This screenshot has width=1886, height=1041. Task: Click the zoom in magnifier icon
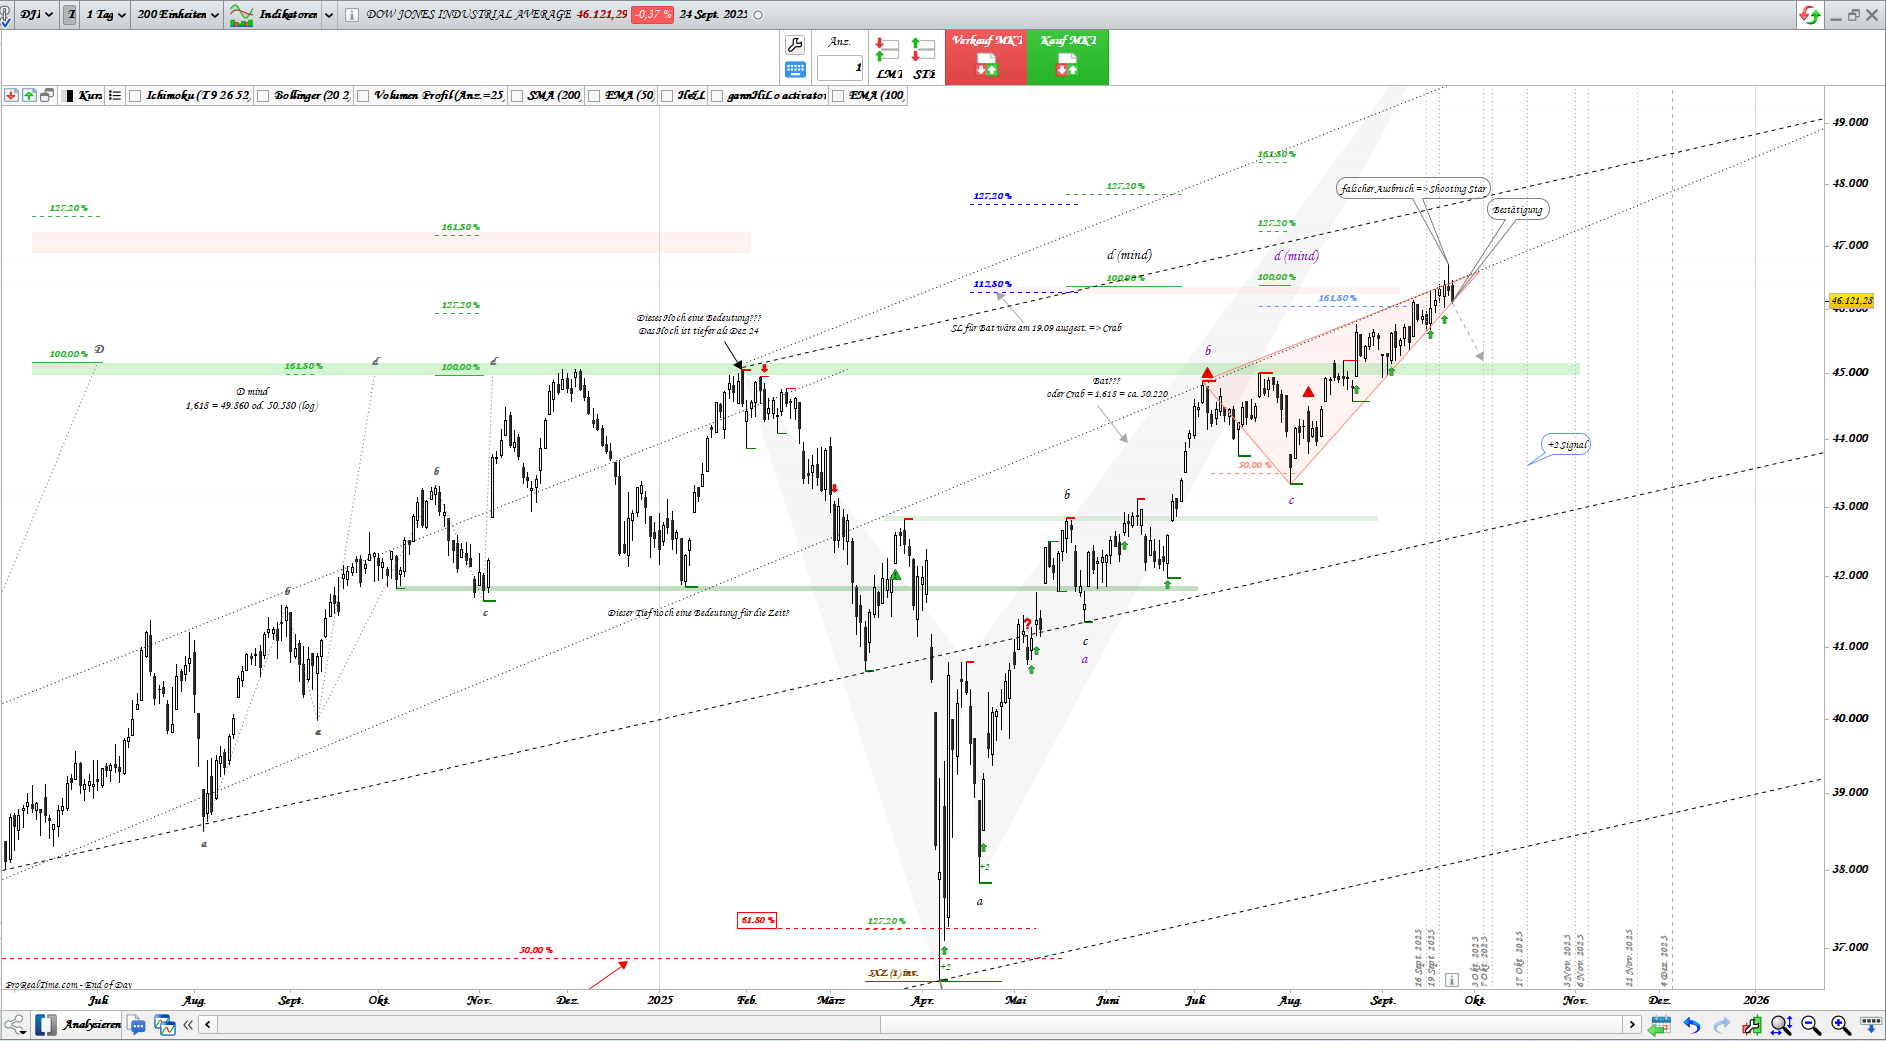click(1840, 1025)
